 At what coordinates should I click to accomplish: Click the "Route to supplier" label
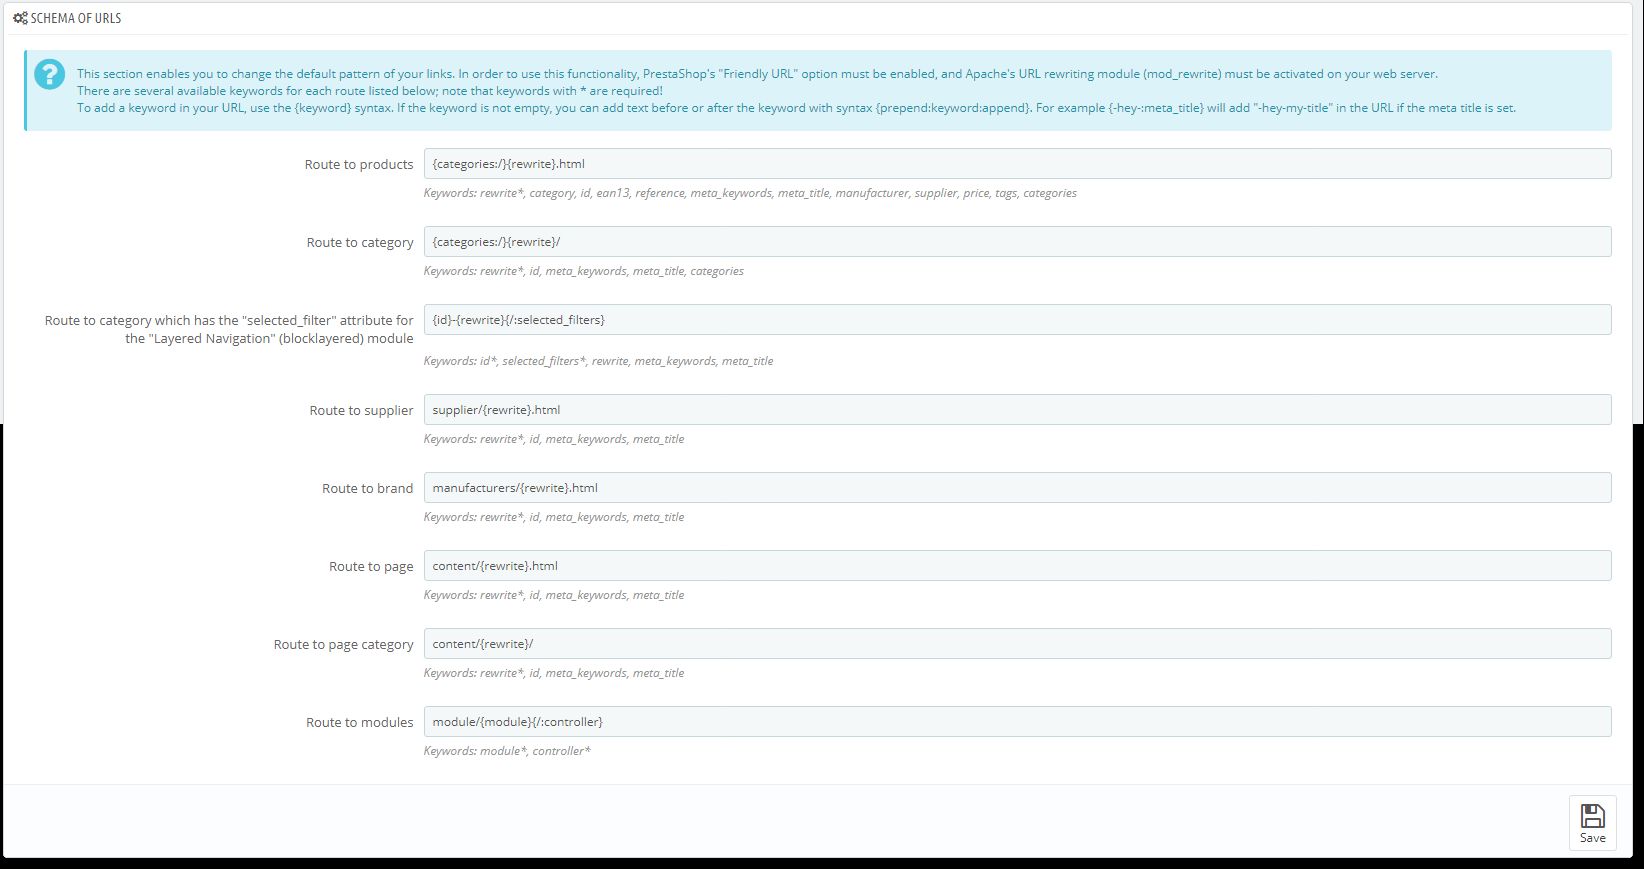(361, 410)
